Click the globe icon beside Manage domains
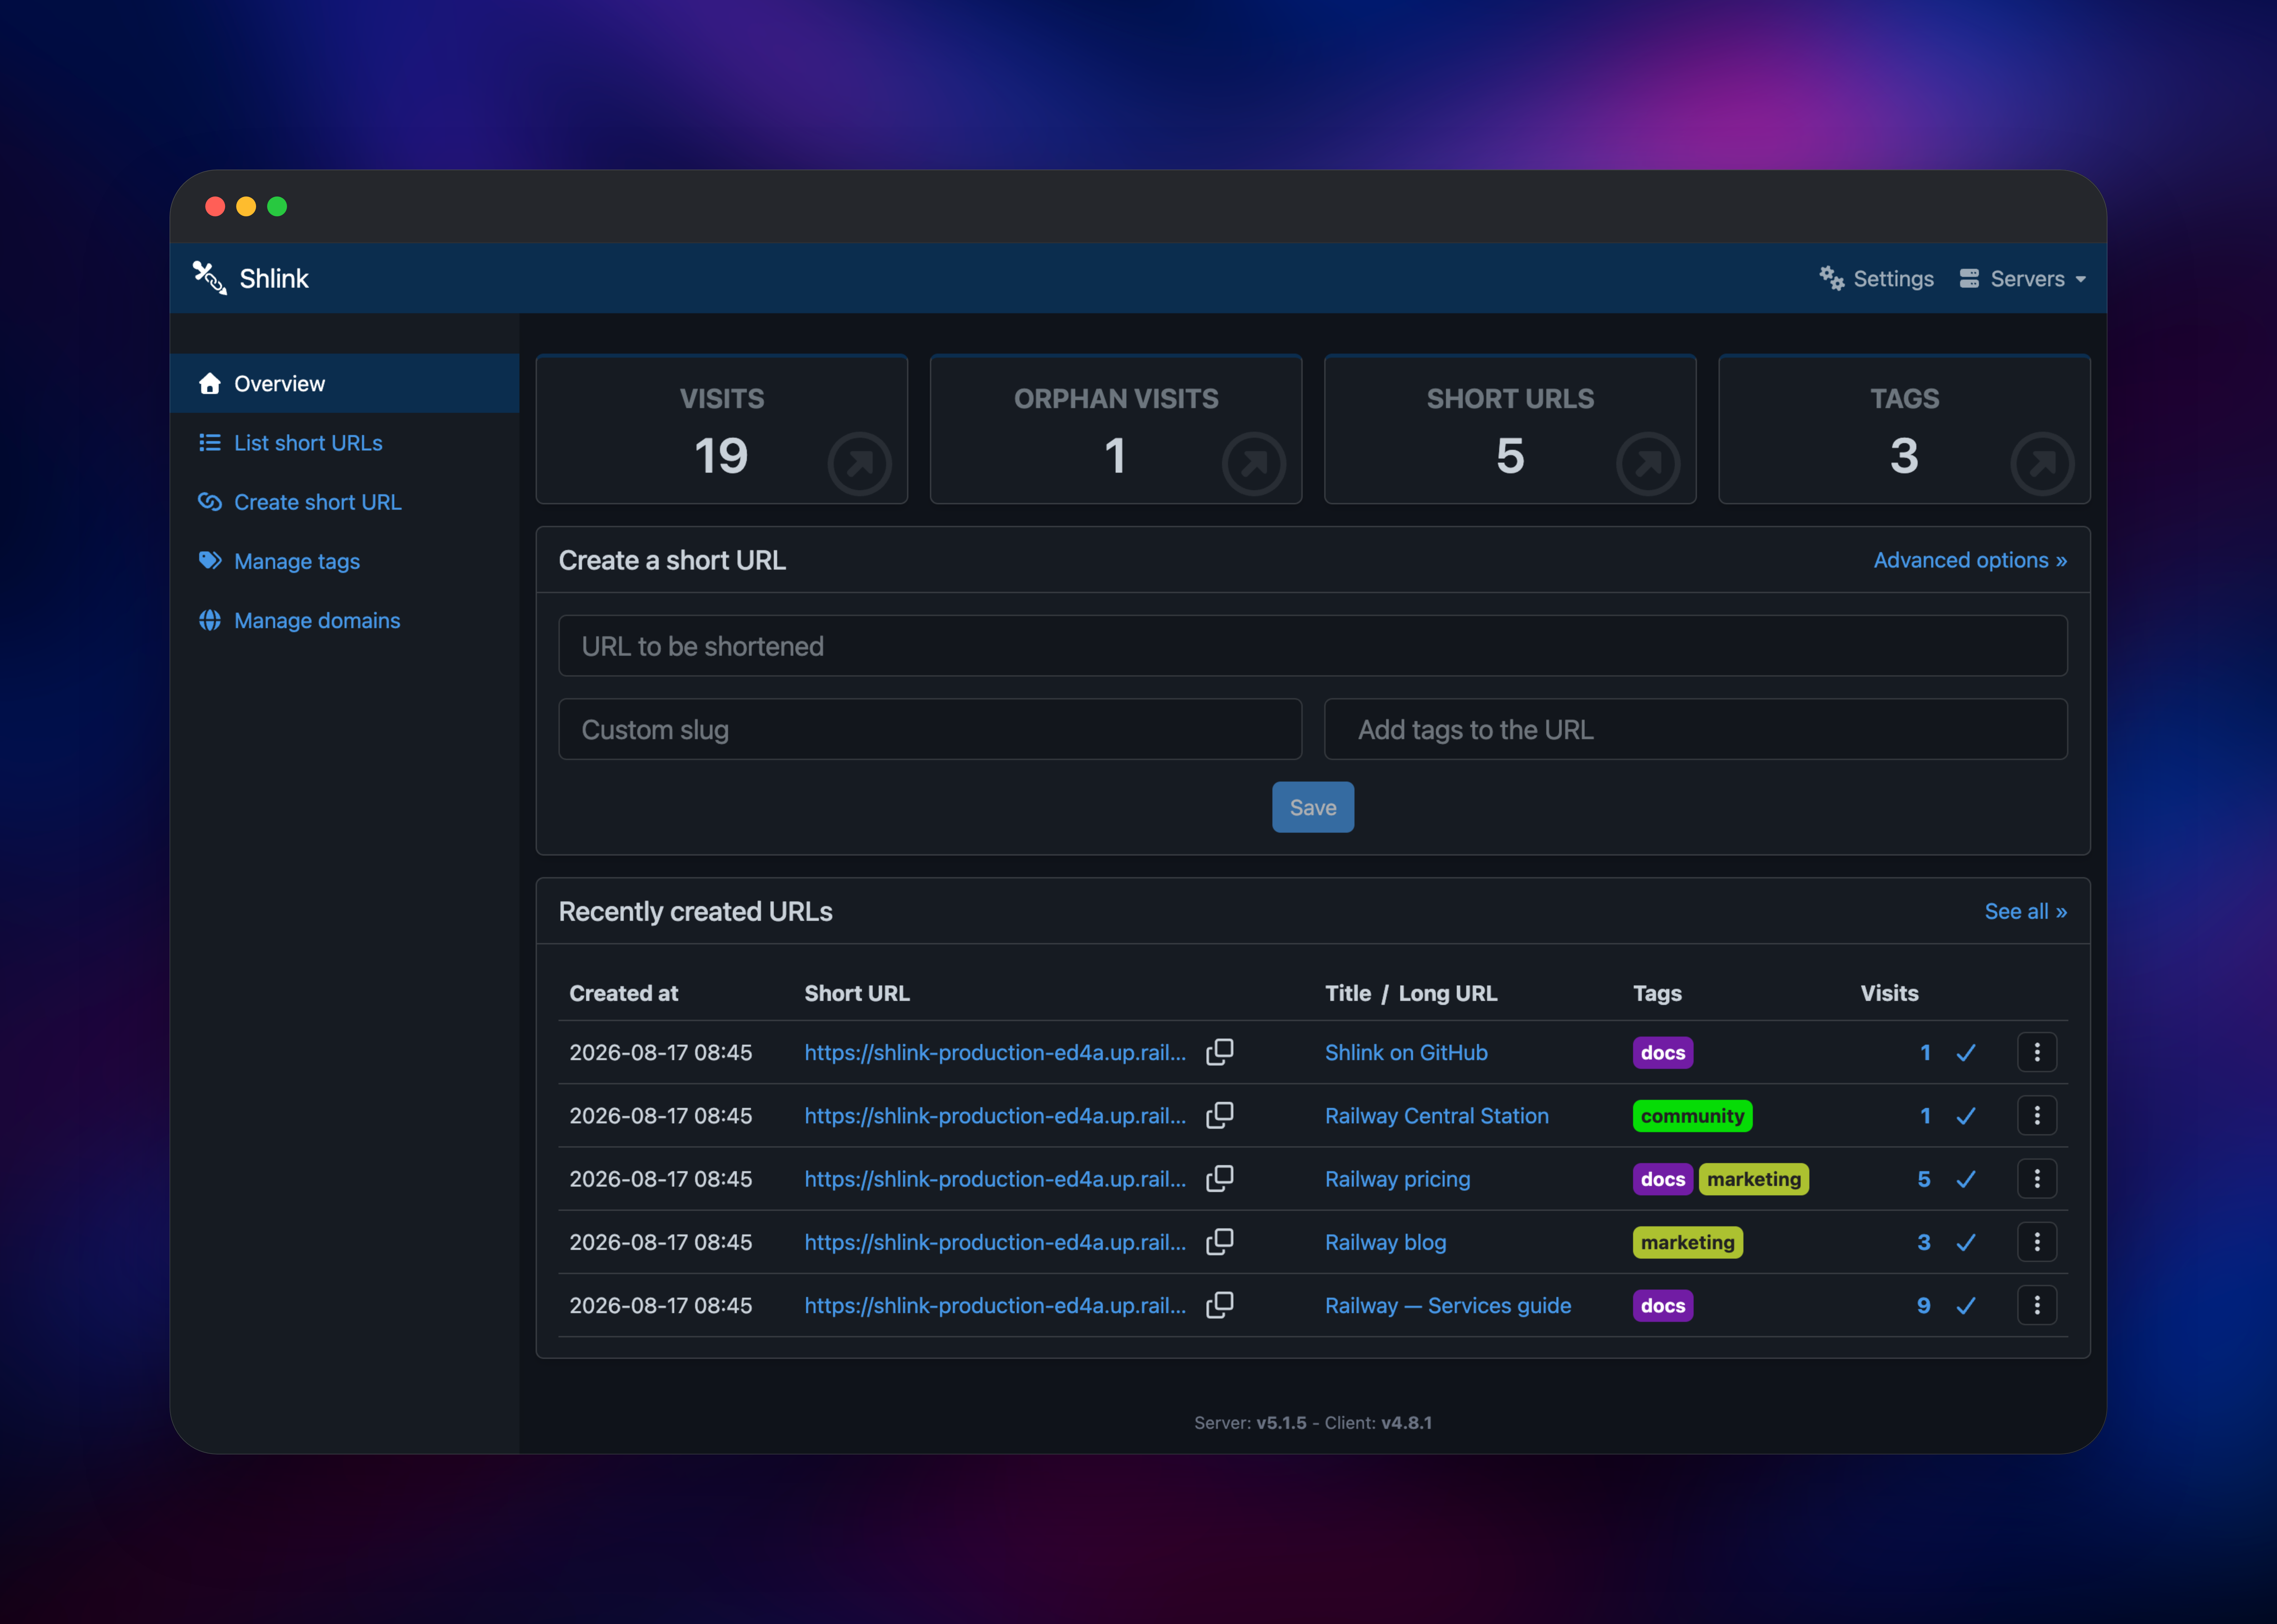 (x=210, y=620)
